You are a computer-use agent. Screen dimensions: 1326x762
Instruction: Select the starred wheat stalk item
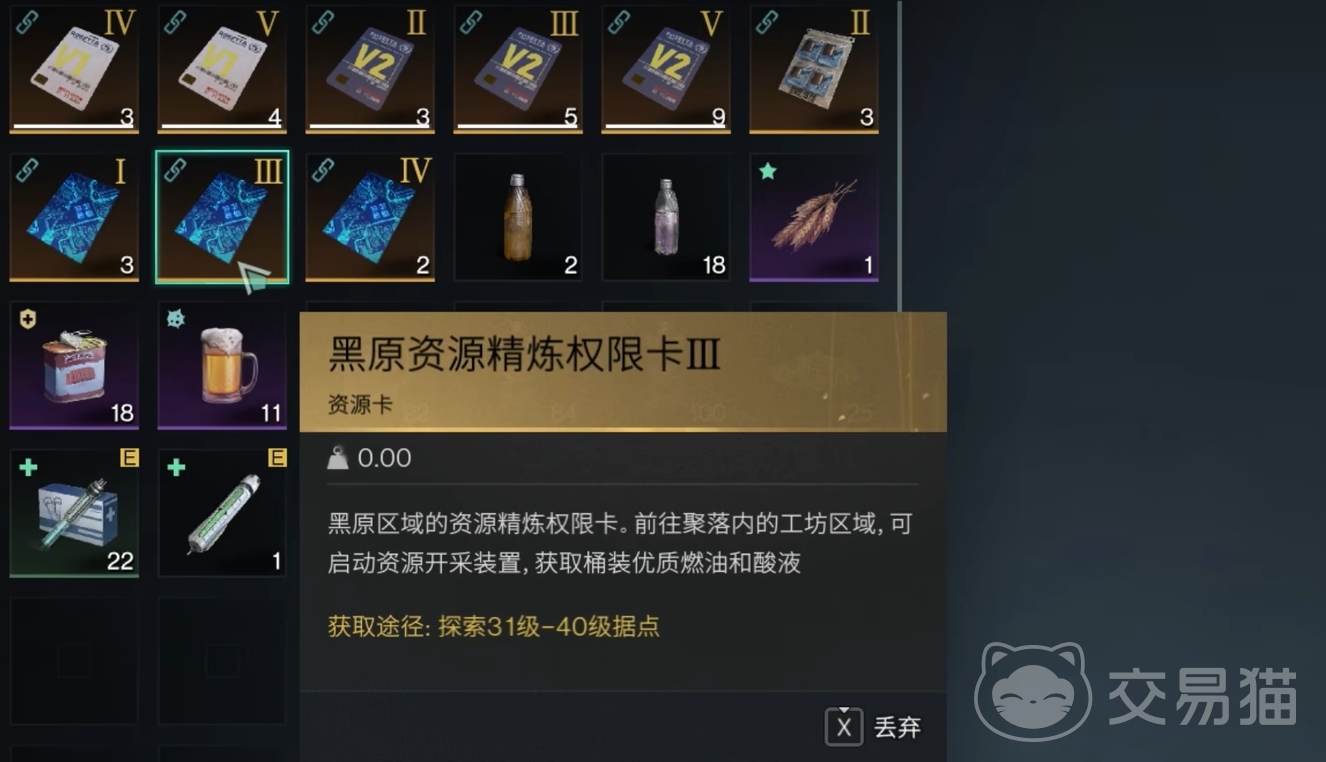coord(814,217)
